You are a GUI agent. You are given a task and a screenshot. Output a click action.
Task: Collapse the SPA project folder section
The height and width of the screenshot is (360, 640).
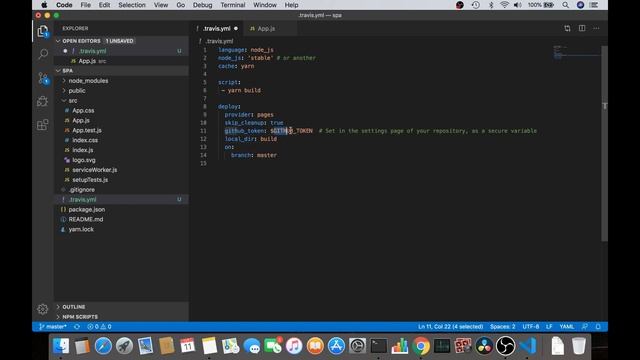(x=122, y=71)
